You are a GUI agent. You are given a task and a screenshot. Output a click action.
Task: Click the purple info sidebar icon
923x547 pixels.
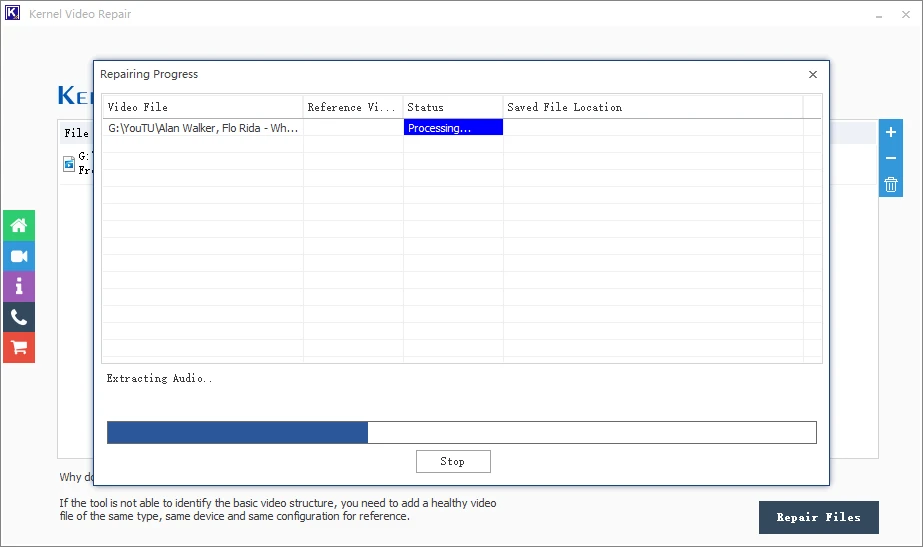point(18,287)
